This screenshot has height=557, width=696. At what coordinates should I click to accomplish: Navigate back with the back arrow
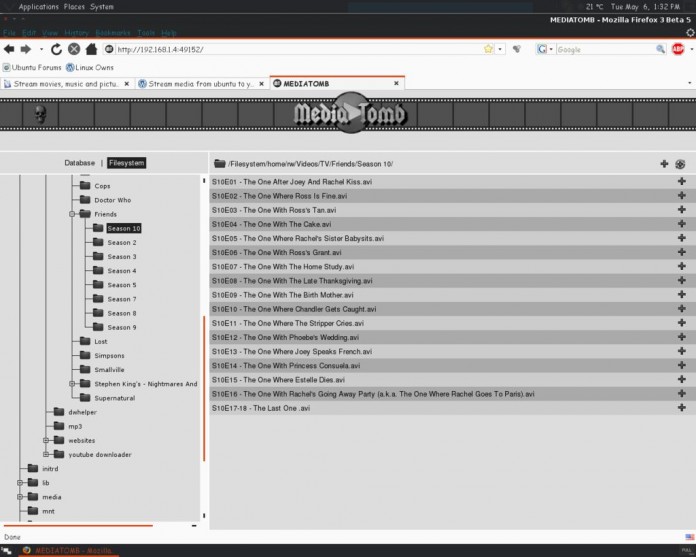(x=9, y=49)
